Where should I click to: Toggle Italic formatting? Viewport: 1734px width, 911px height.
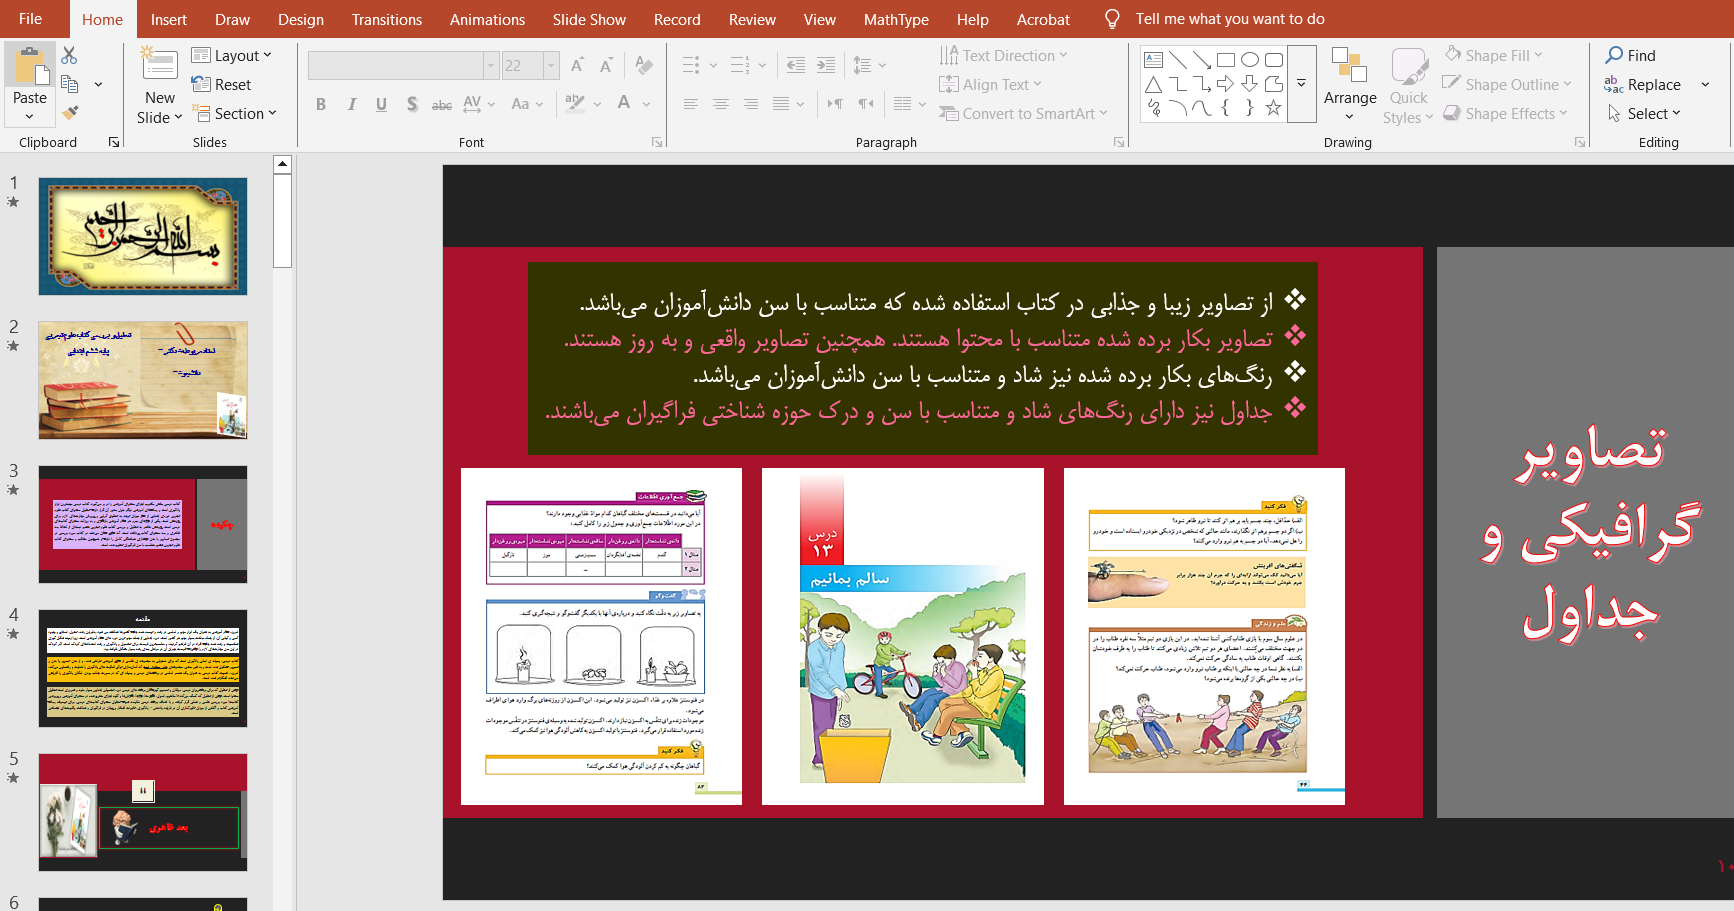(351, 104)
